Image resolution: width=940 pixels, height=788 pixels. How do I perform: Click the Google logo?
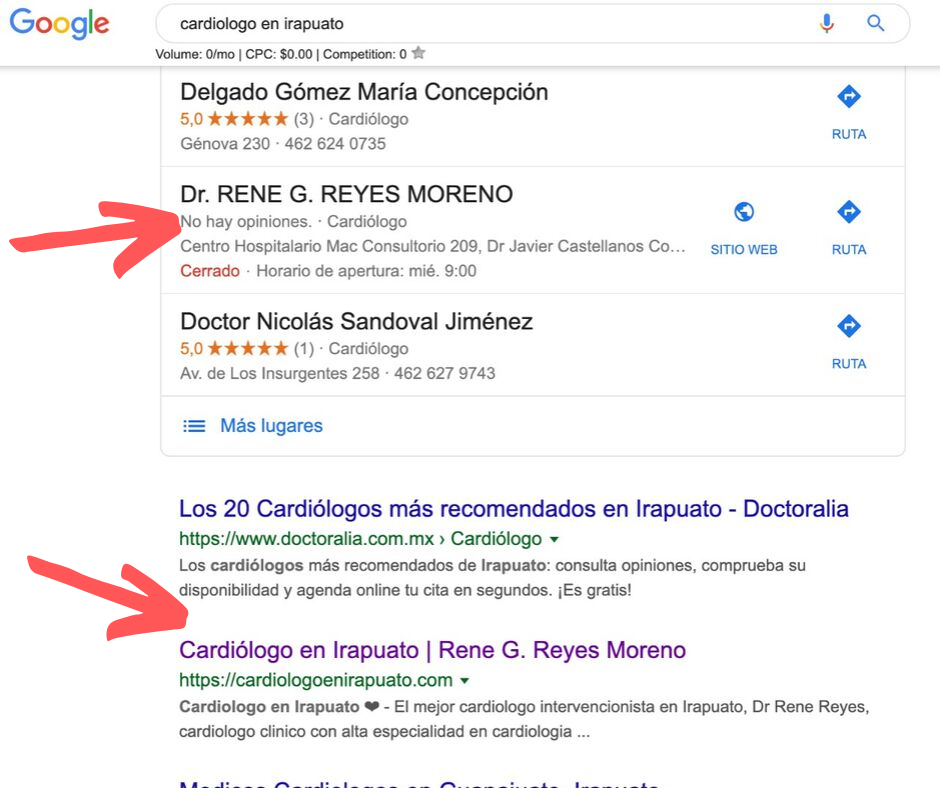(x=59, y=24)
